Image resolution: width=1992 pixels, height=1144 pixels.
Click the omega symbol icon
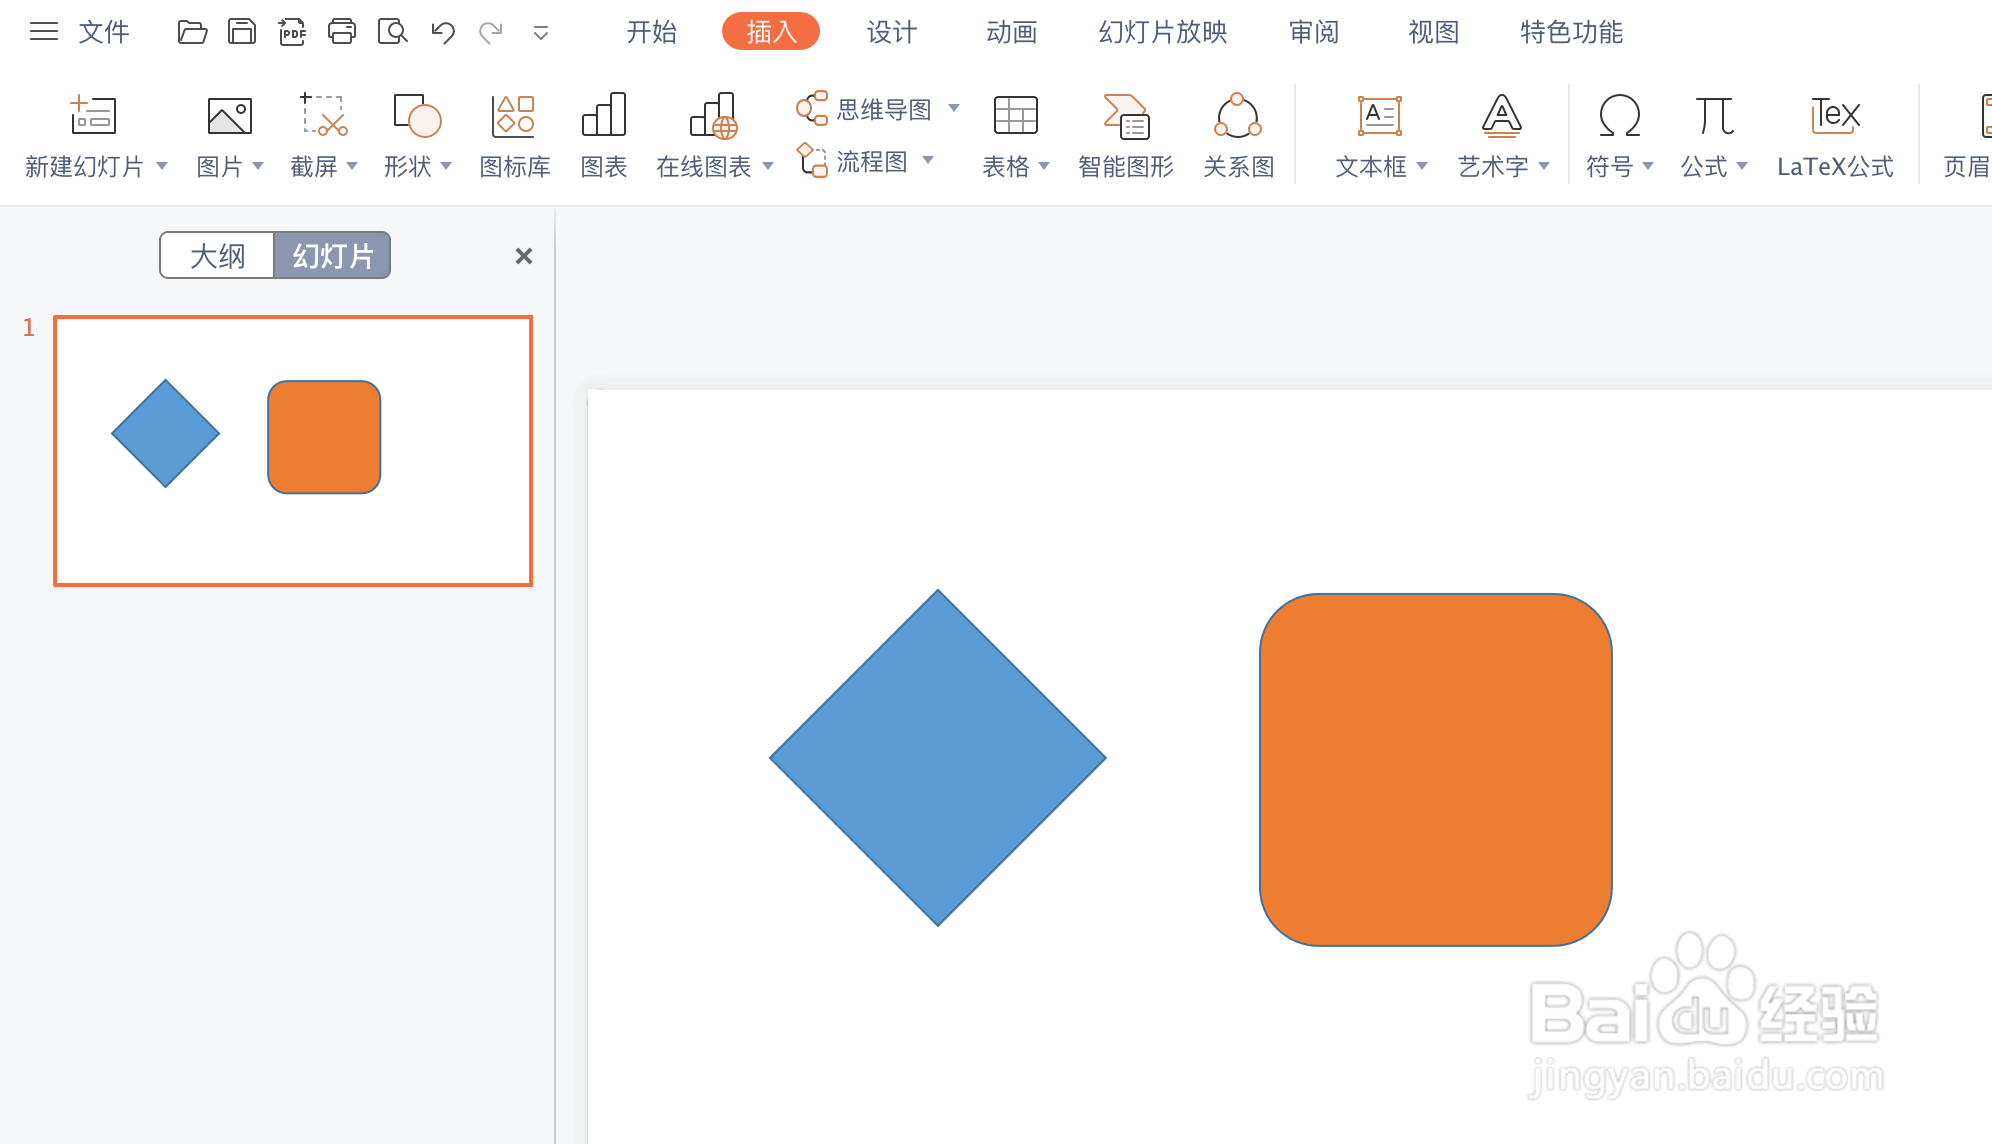(x=1619, y=116)
